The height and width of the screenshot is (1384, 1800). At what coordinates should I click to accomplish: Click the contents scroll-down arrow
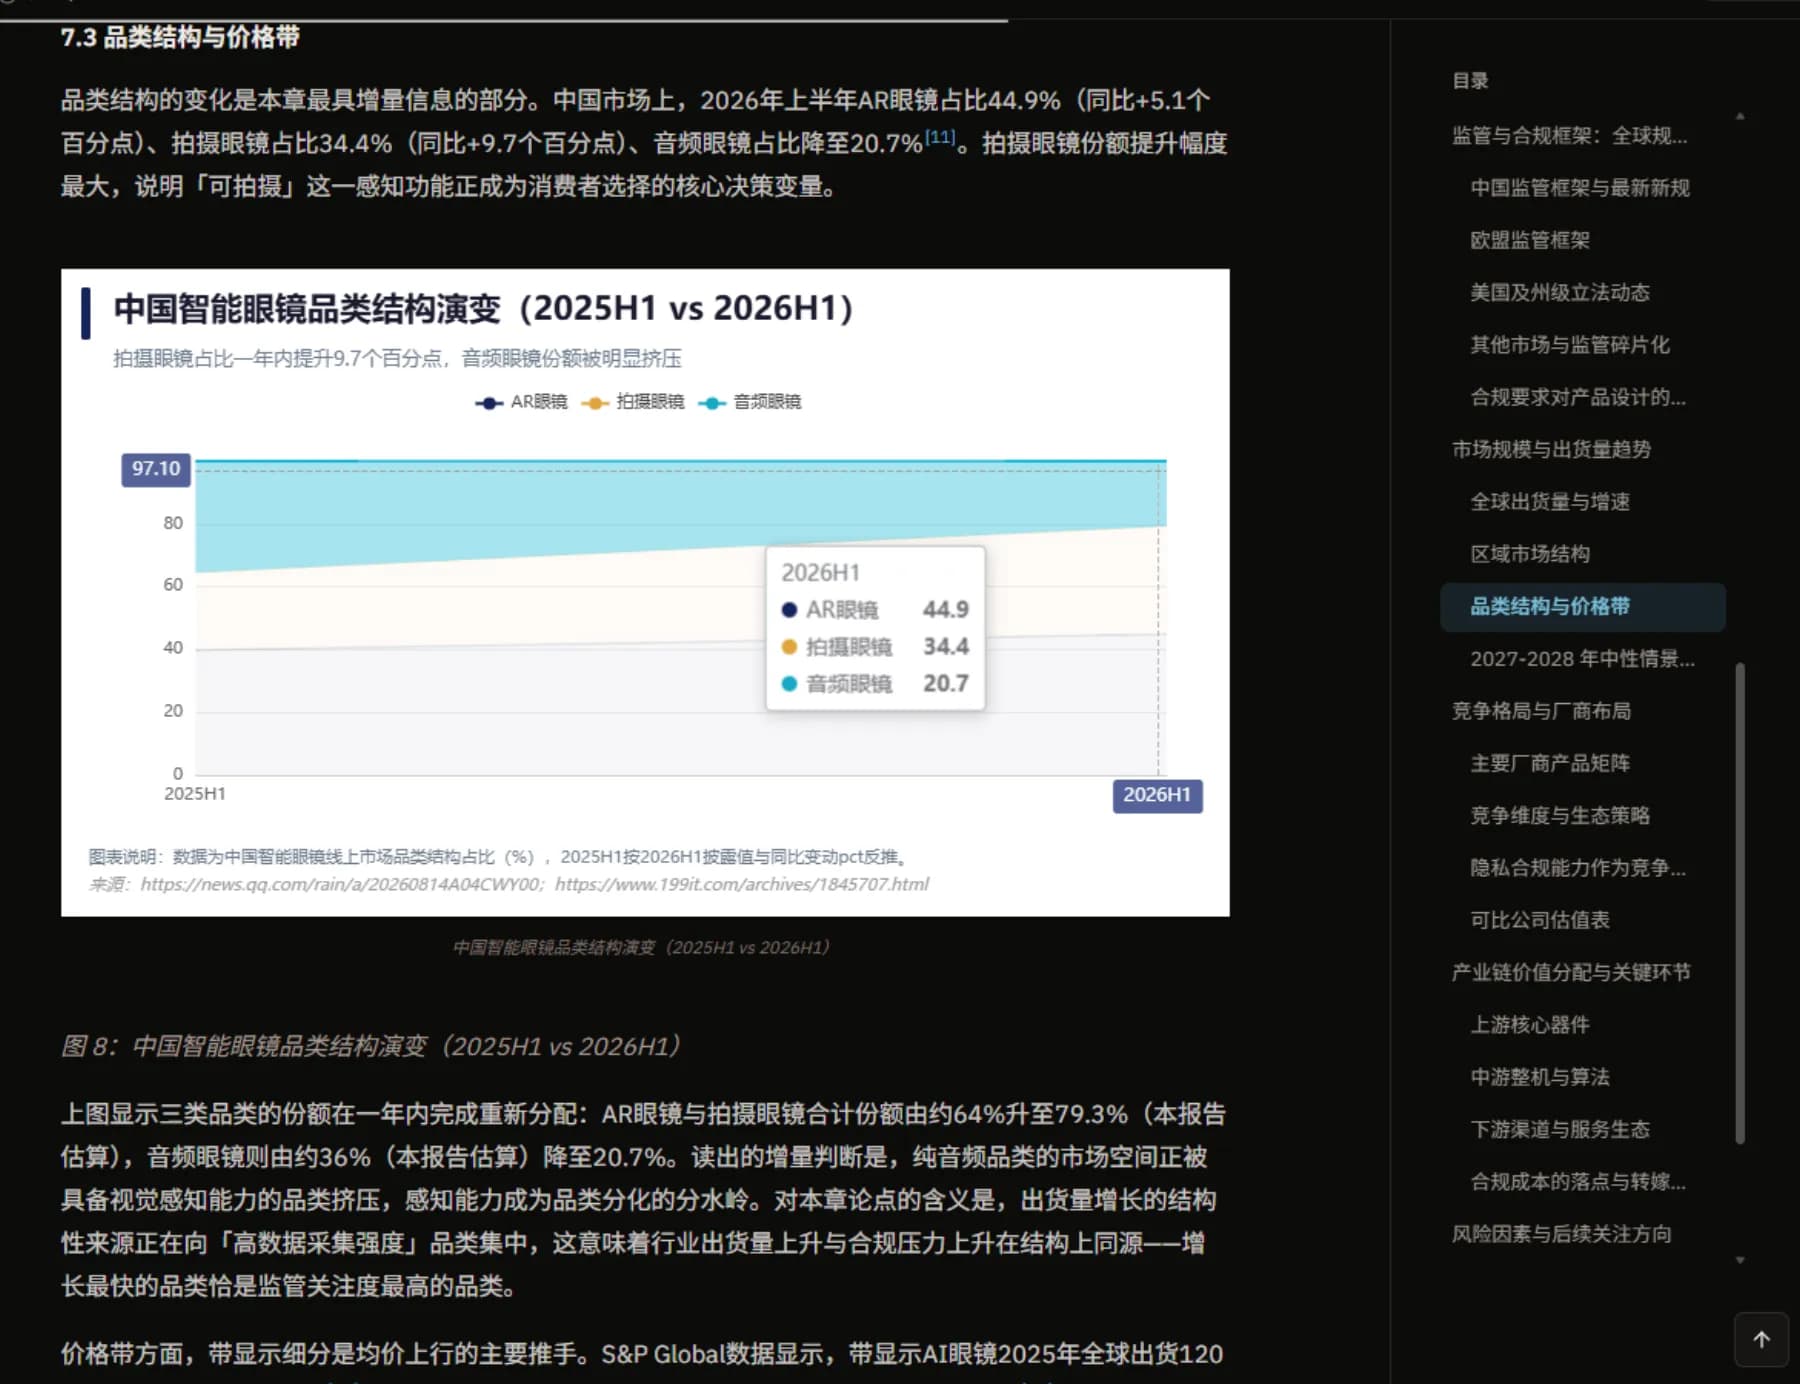click(1740, 1260)
